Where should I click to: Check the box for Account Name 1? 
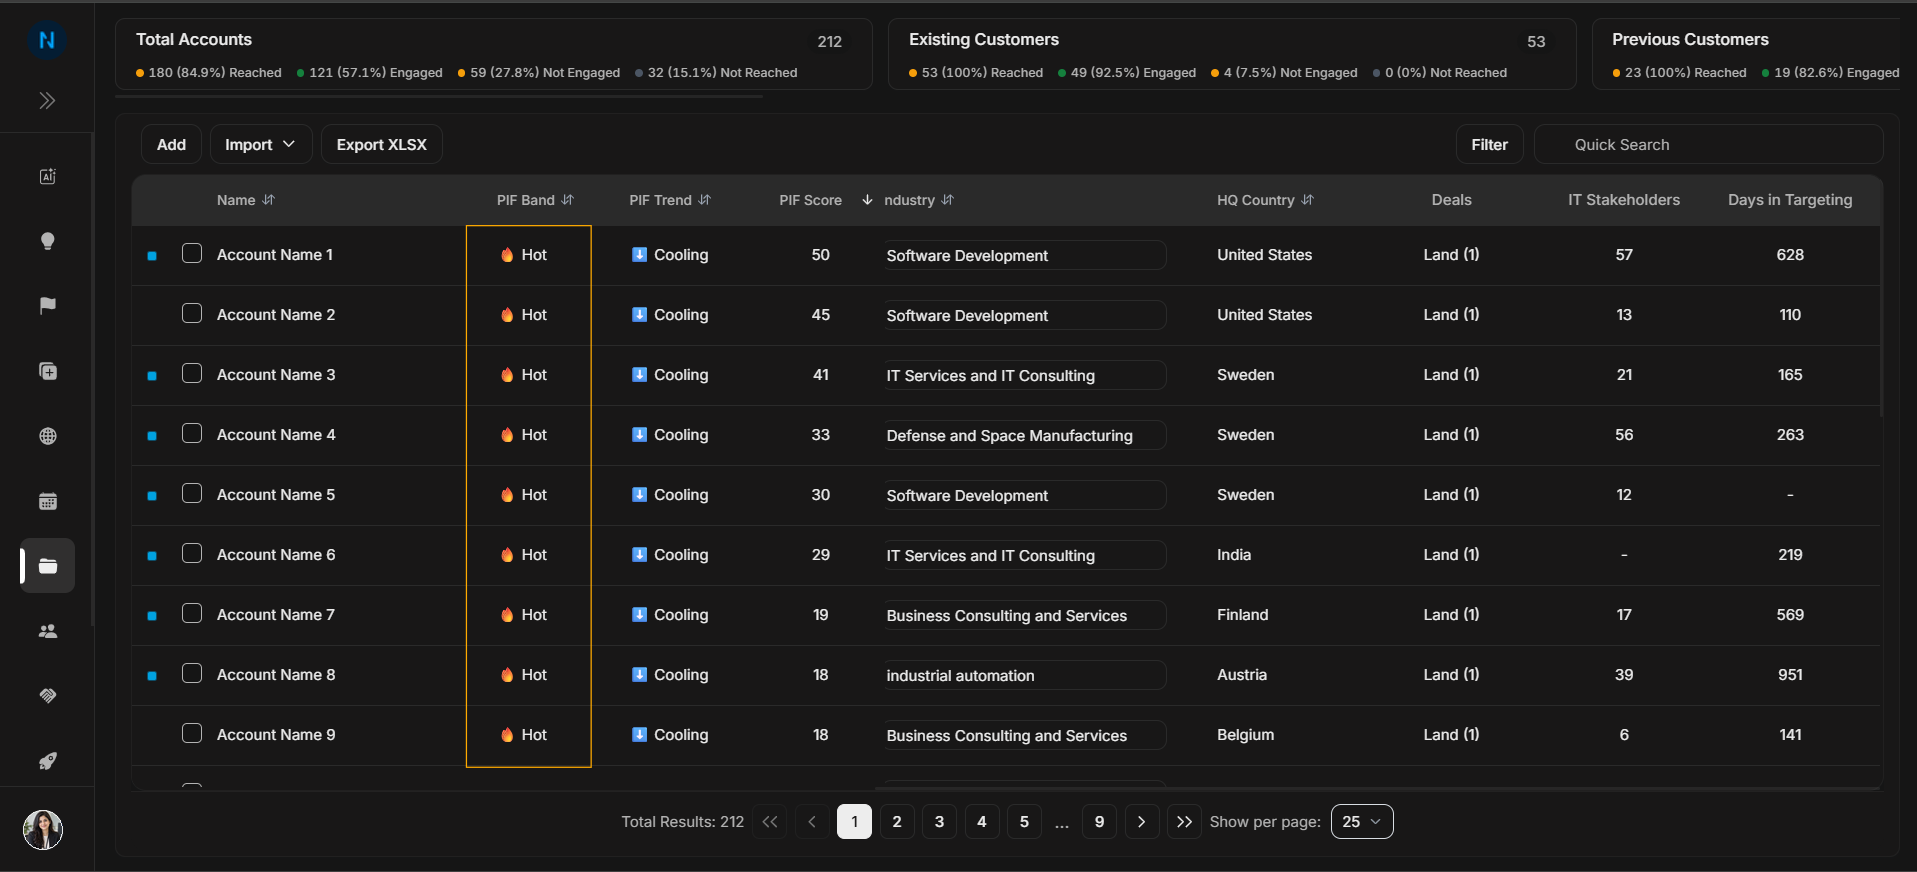tap(192, 254)
